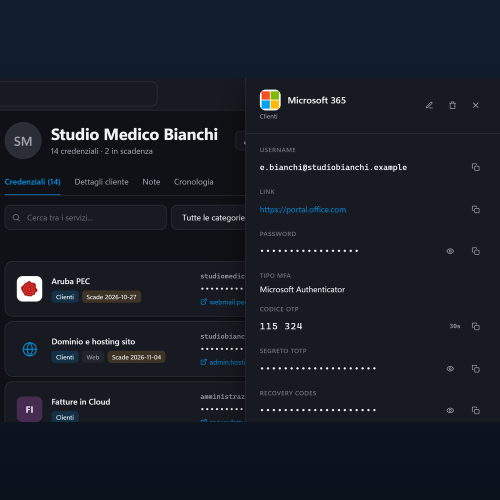Switch to the Credenziali (14) tab

pos(32,182)
